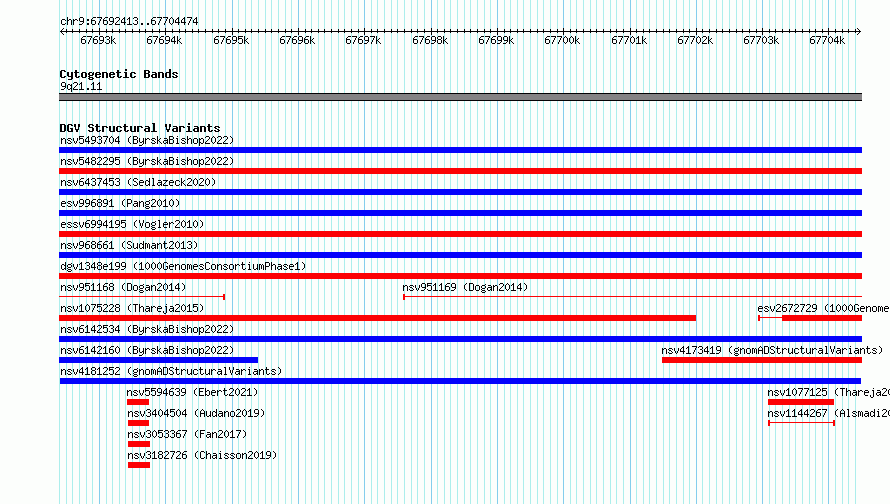Screen dimensions: 890x504
Task: Open the nsv968661 (Sudmant2013) label
Action: 129,245
